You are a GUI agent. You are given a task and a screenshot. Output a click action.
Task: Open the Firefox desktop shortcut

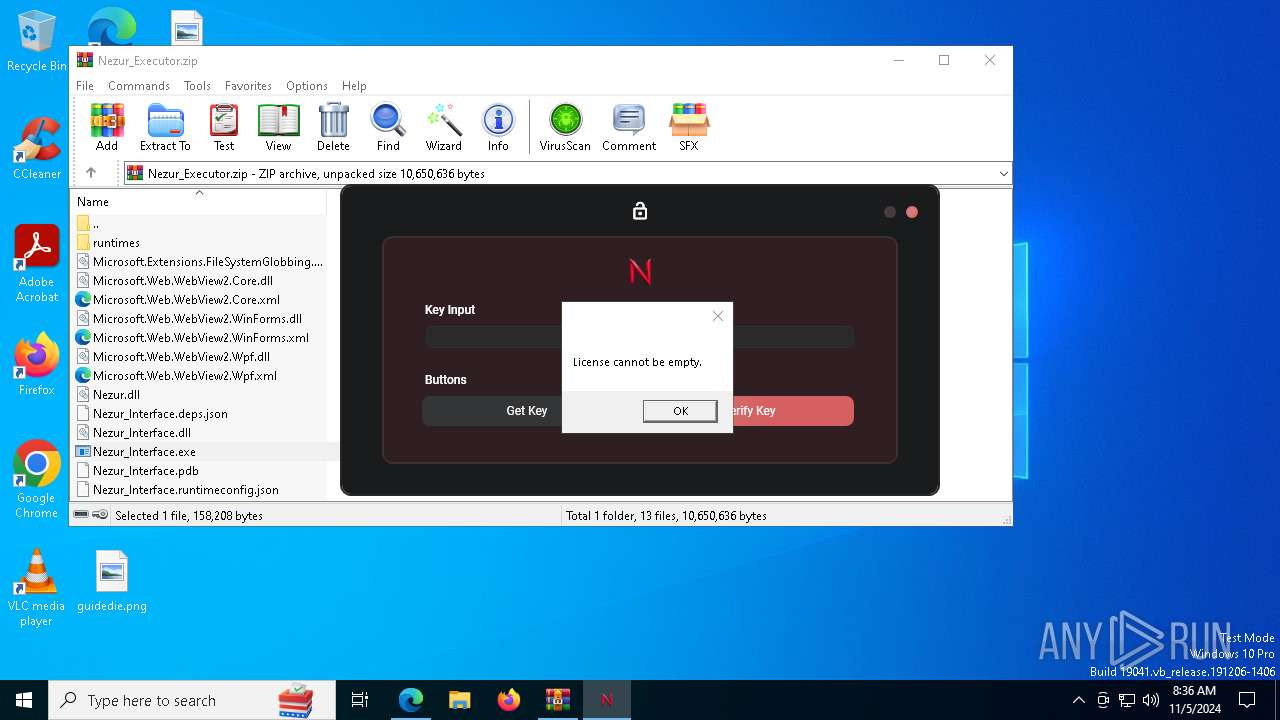(37, 365)
